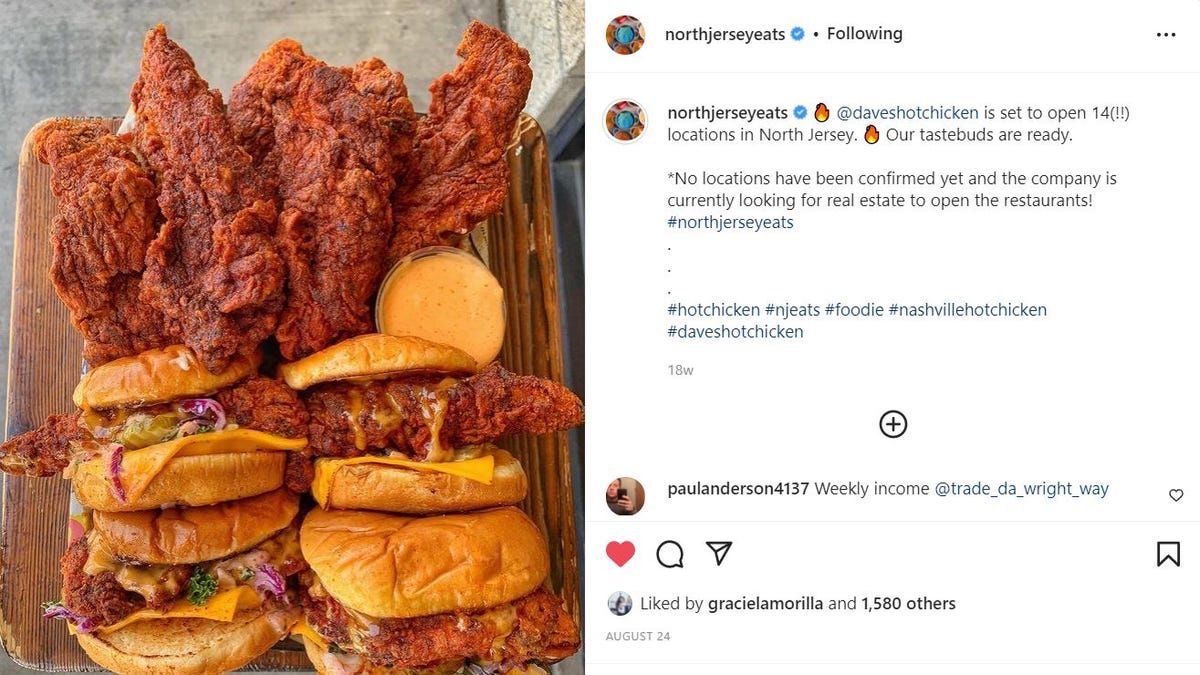Open gracielamorilla's small liker avatar

pyautogui.click(x=619, y=603)
